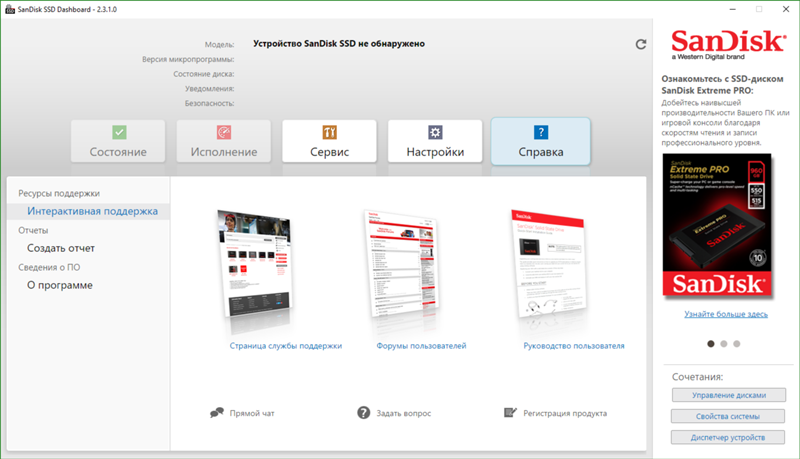
Task: Click the user forums page thumbnail
Action: click(402, 264)
